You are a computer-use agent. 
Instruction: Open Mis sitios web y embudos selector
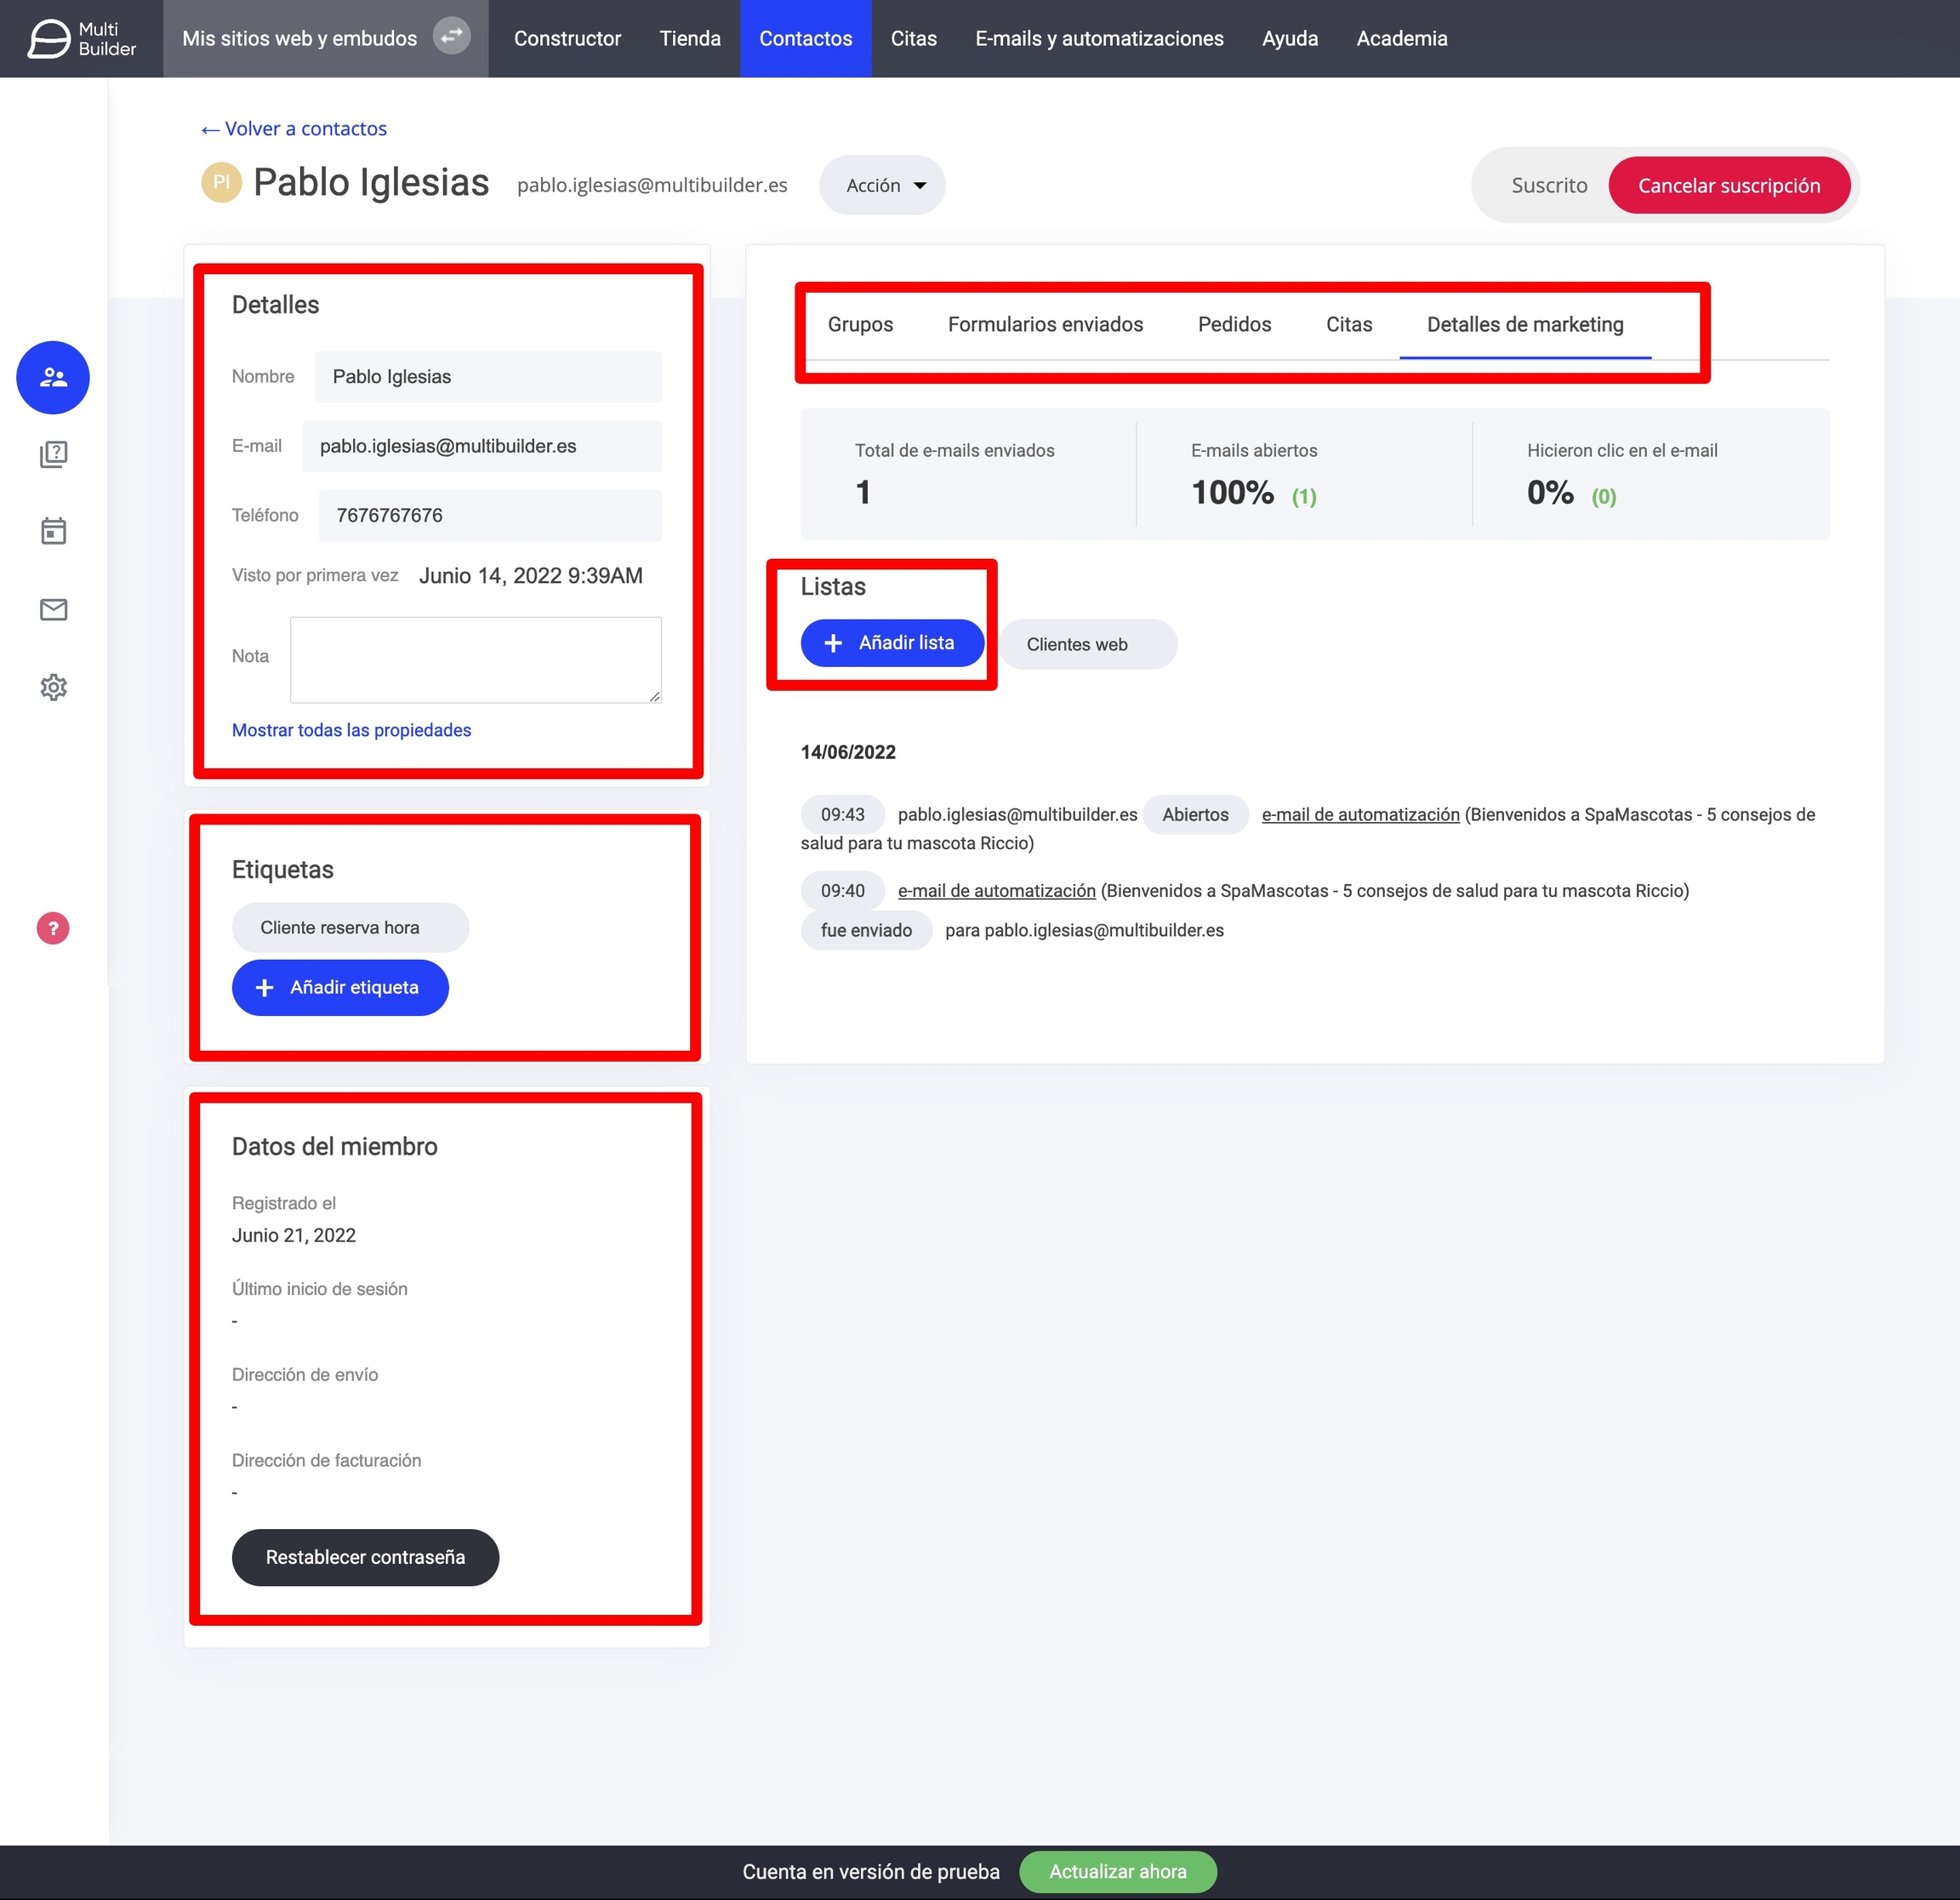(299, 39)
